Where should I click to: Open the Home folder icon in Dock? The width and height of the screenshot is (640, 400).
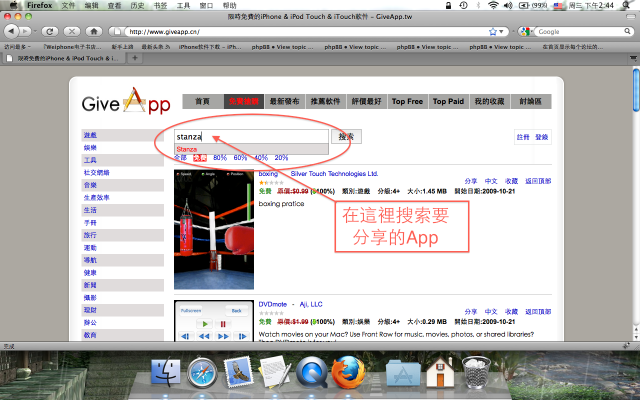coord(440,372)
